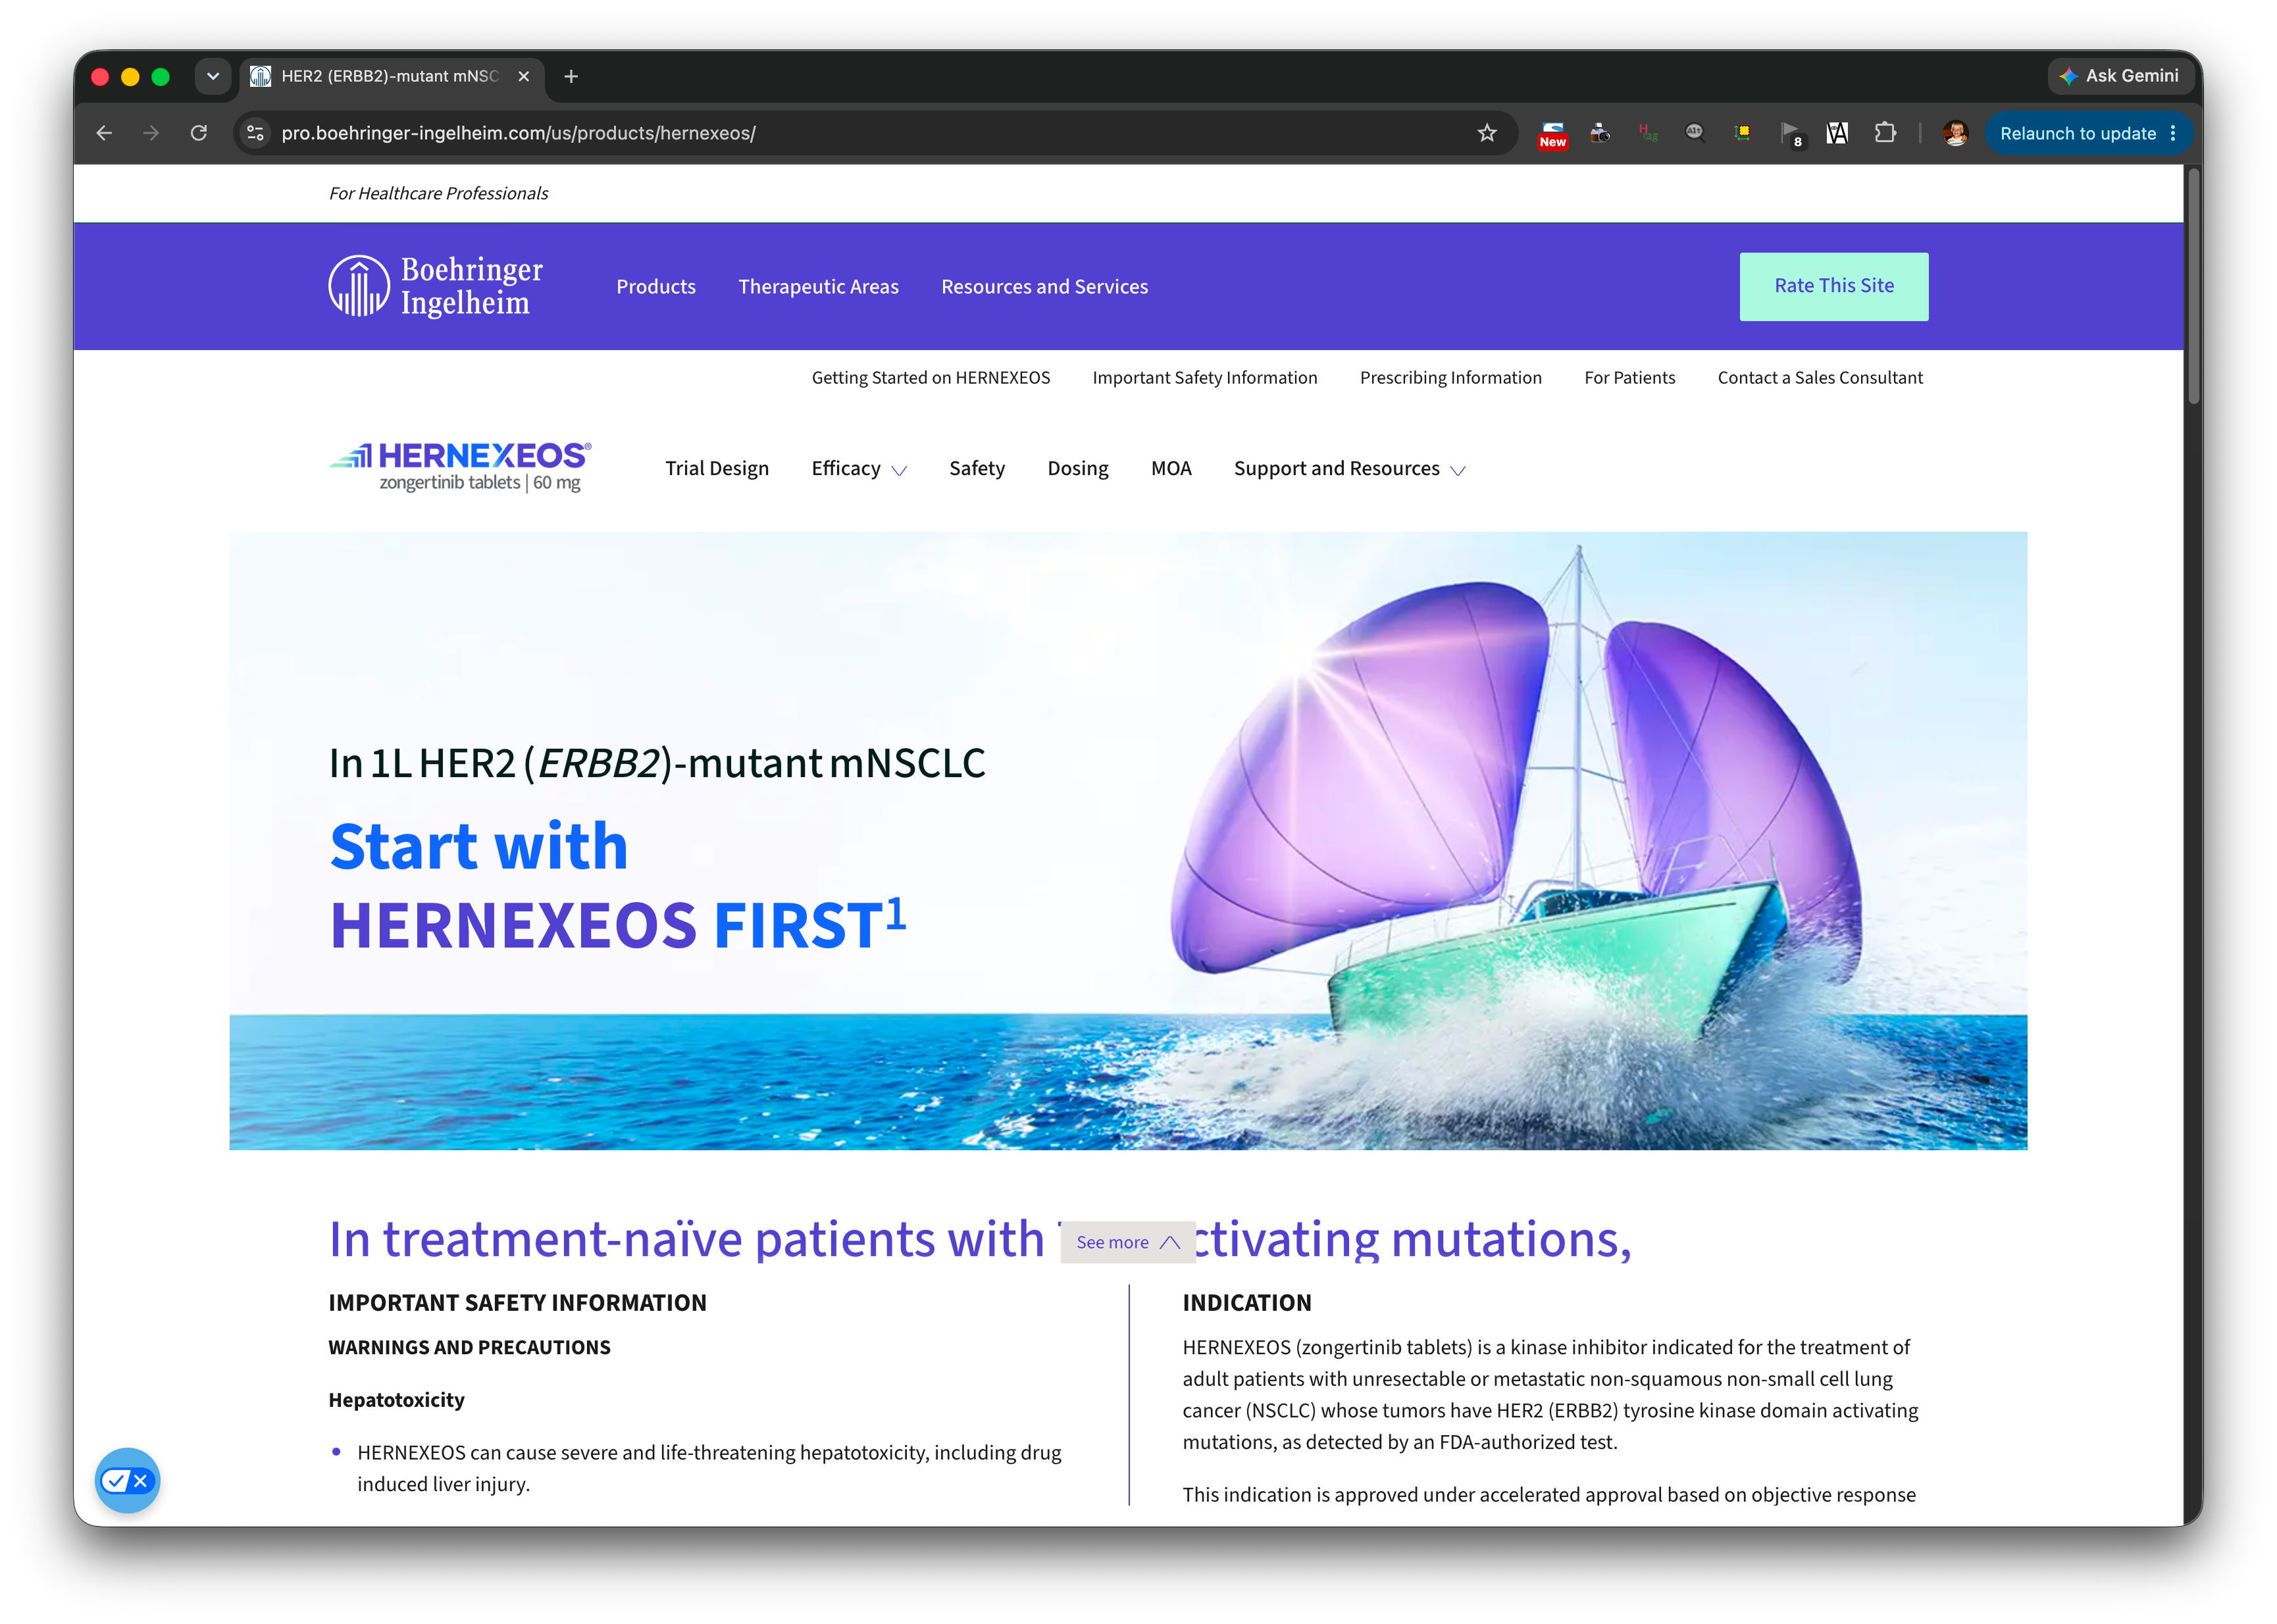Screen dimensions: 2277x1624
Task: Open Resources and Services menu
Action: (1044, 287)
